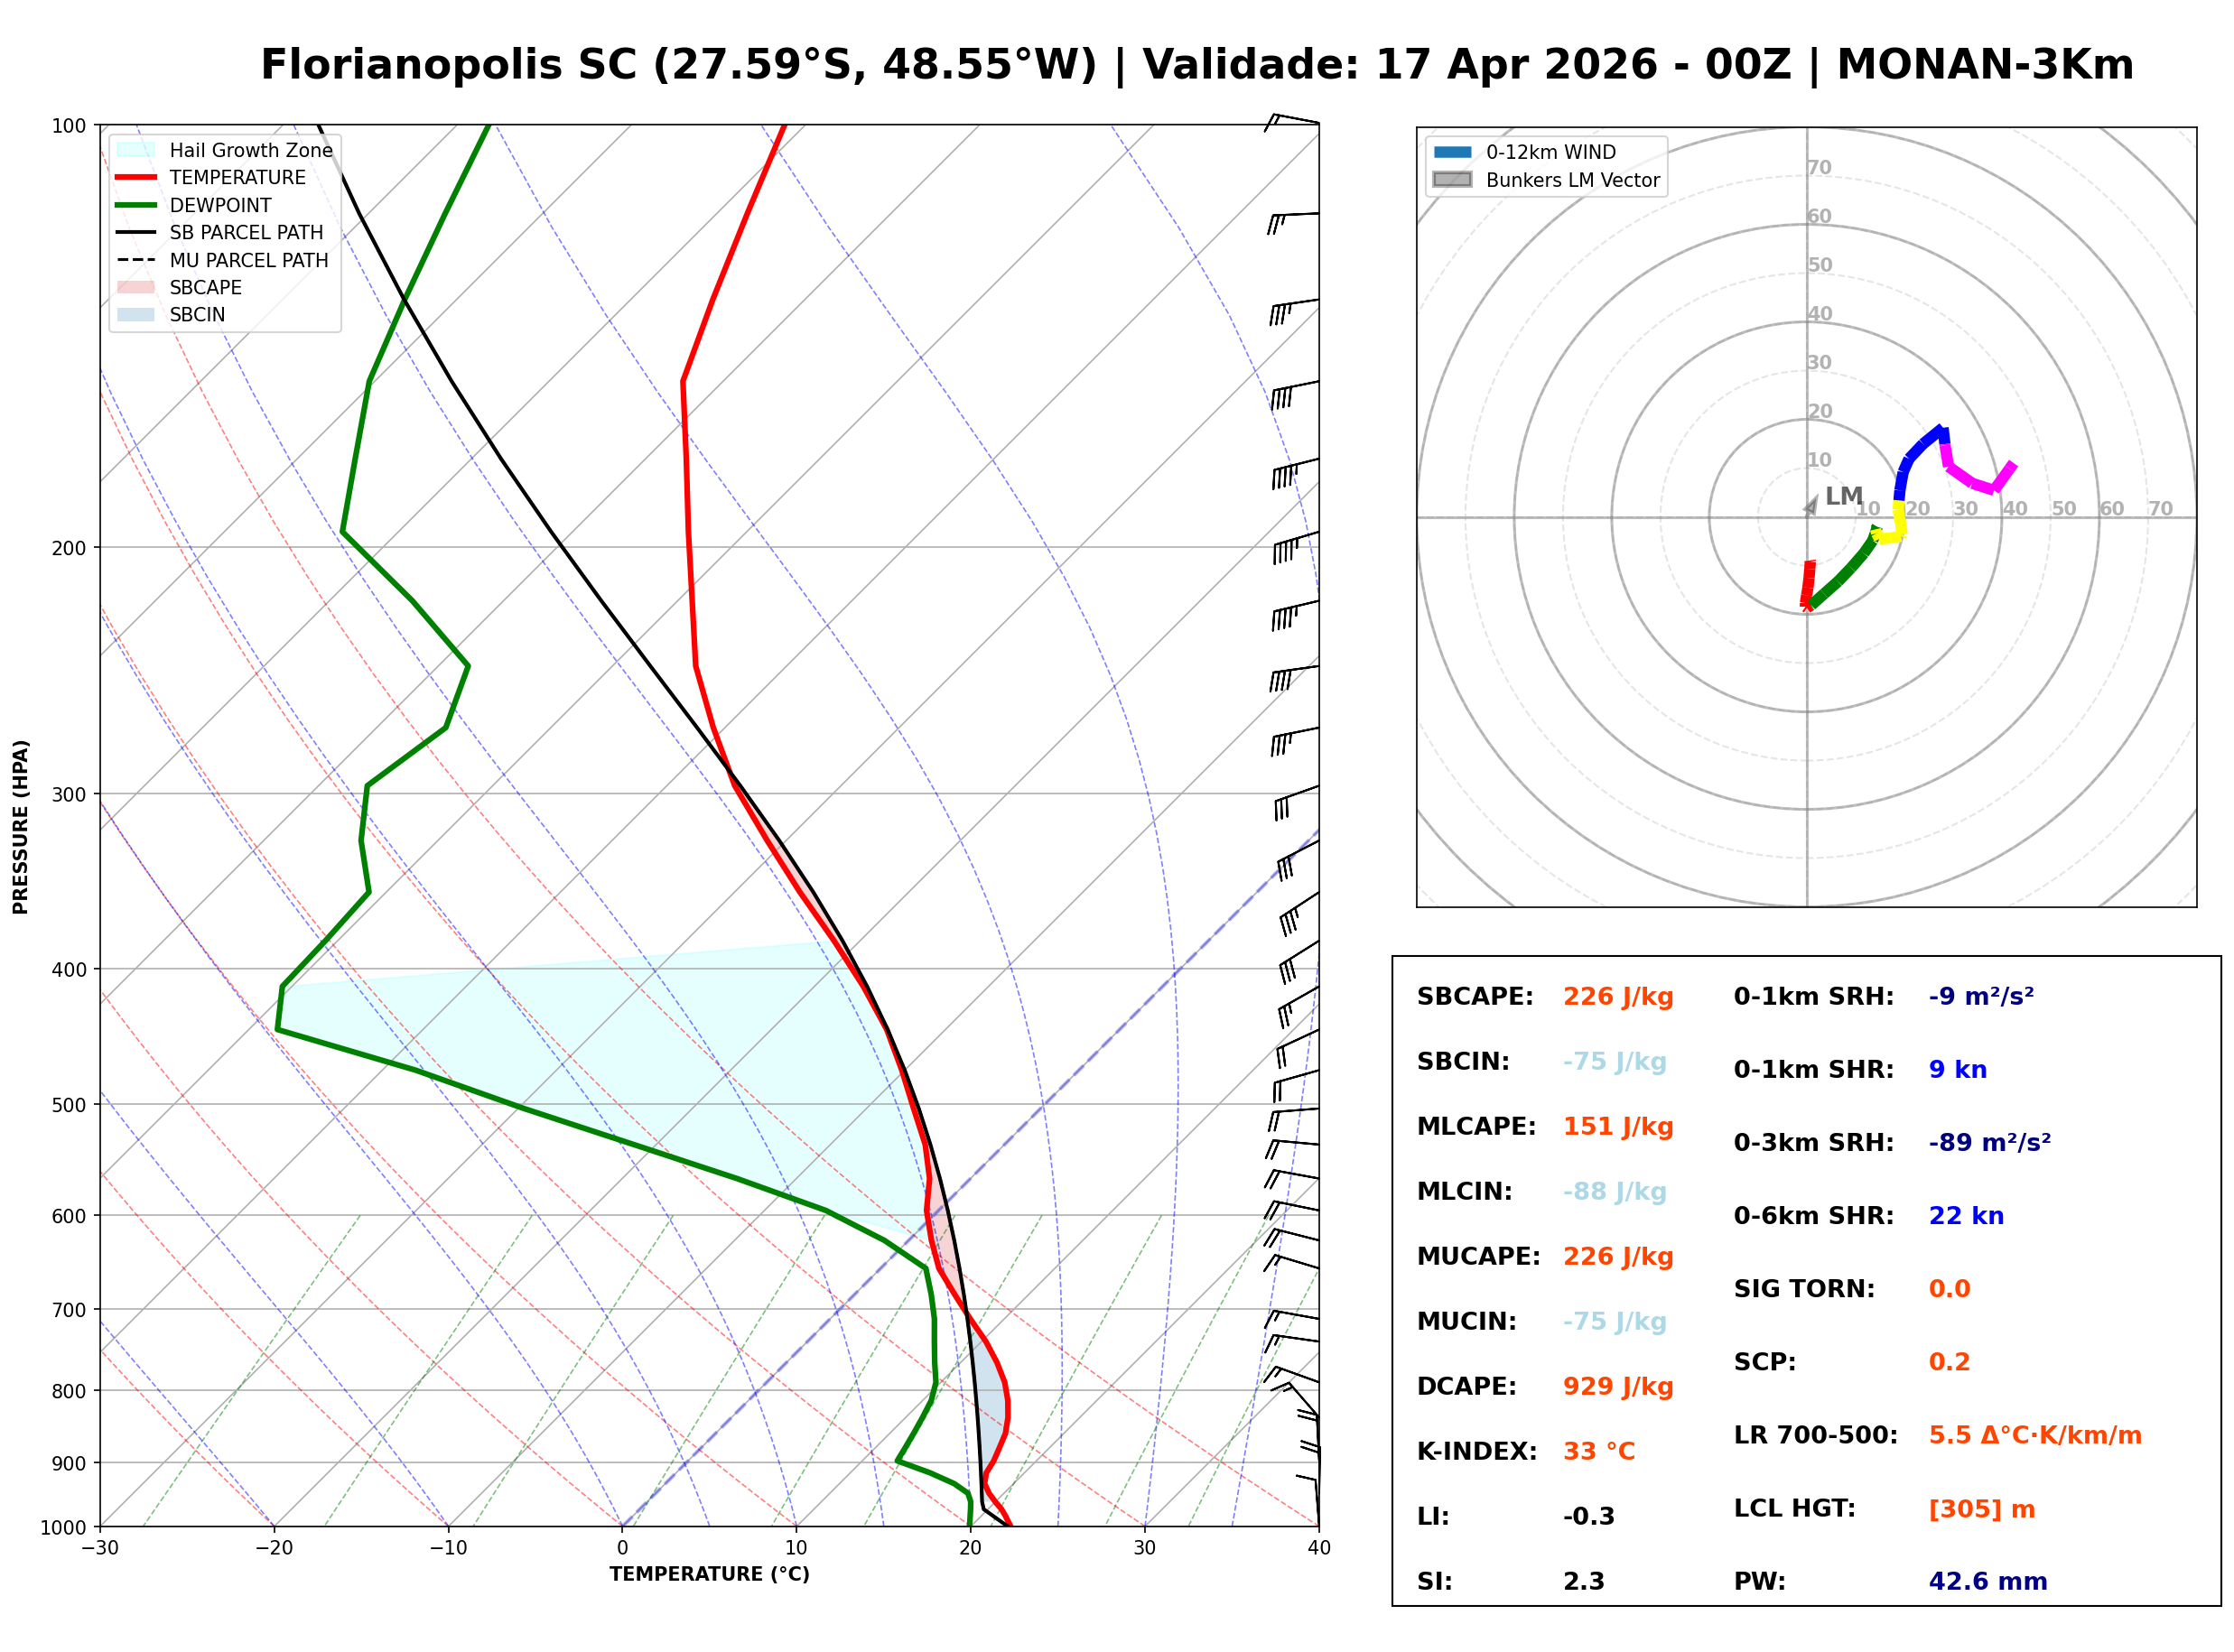Click the SBCAPE value 226 J/kg
Image resolution: width=2234 pixels, height=1652 pixels.
[1618, 997]
